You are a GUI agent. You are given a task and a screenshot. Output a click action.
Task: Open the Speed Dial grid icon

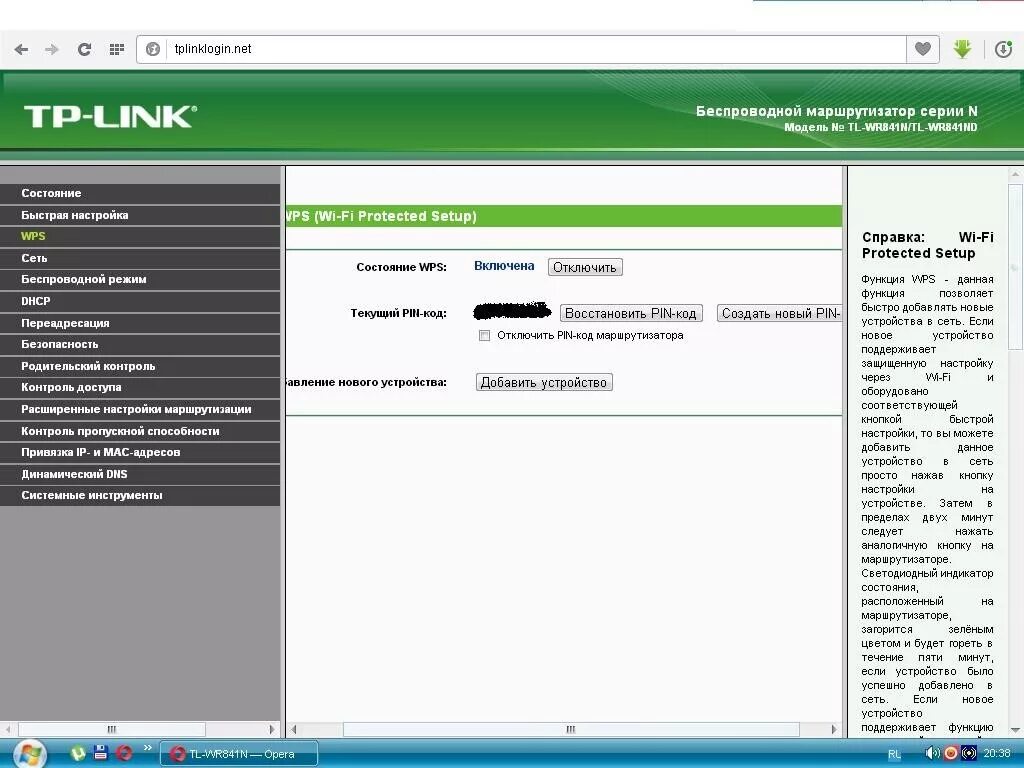pyautogui.click(x=117, y=49)
